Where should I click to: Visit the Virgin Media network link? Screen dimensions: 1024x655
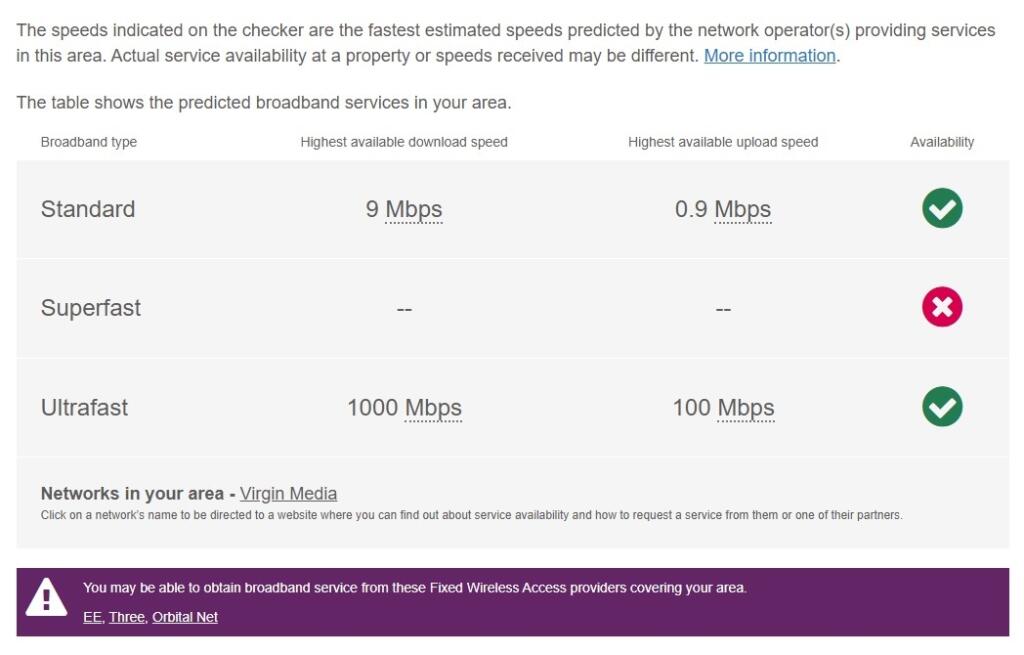pos(287,493)
